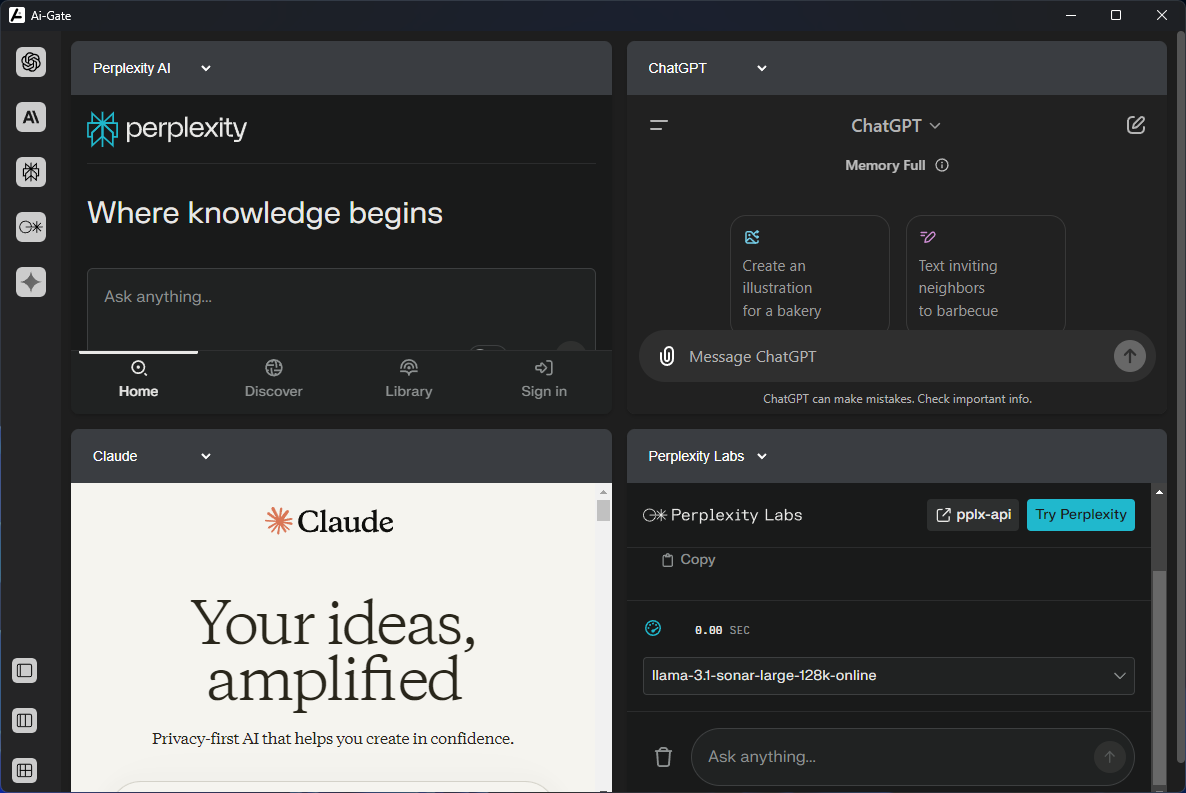Image resolution: width=1186 pixels, height=793 pixels.
Task: Switch to two-column layout
Action: (x=24, y=720)
